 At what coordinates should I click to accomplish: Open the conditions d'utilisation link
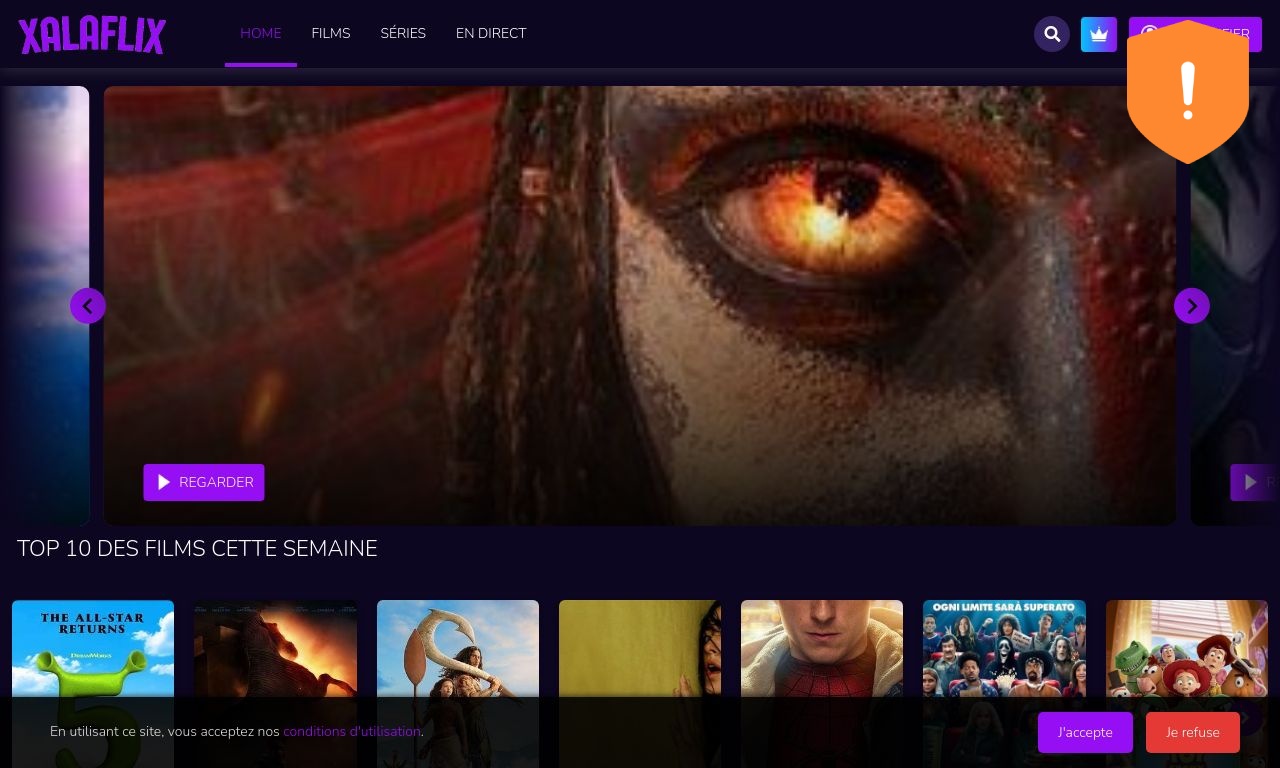click(352, 731)
